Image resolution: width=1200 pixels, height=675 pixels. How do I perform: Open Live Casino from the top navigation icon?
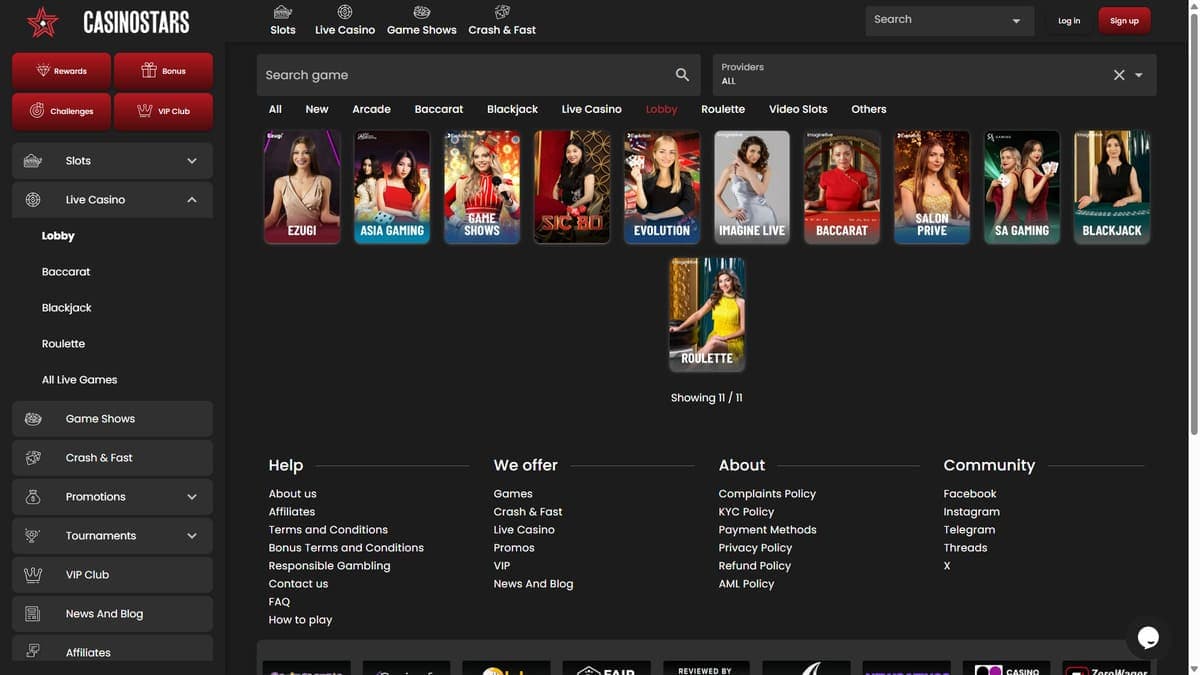click(x=345, y=12)
